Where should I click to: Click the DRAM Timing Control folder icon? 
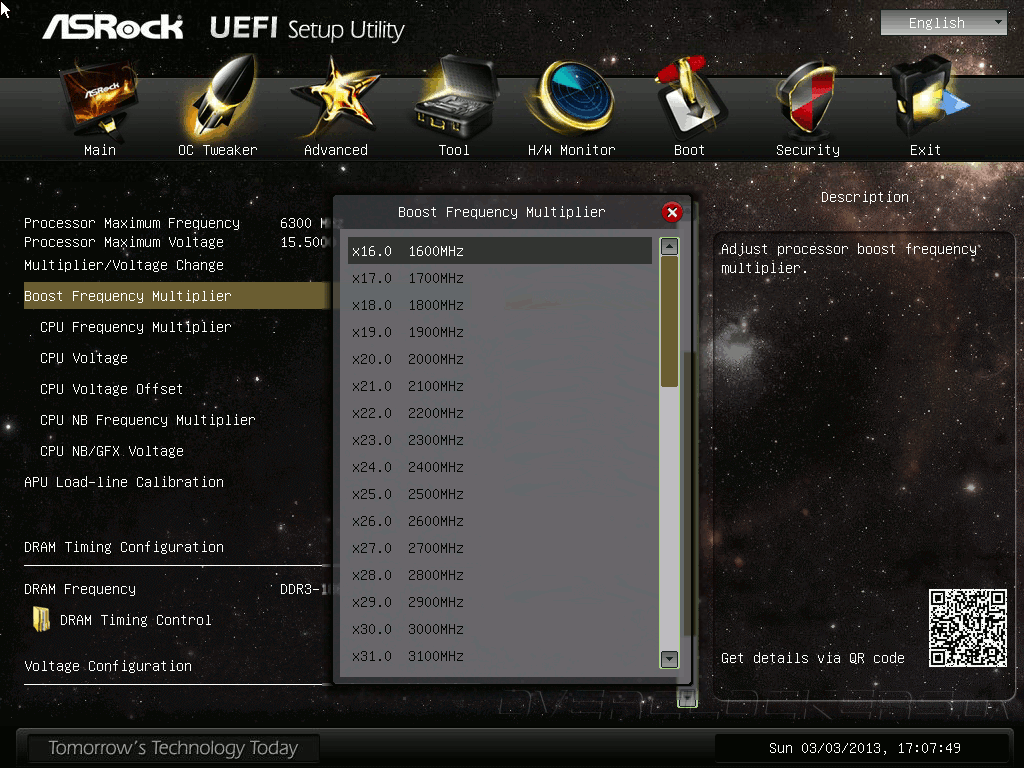[41, 619]
